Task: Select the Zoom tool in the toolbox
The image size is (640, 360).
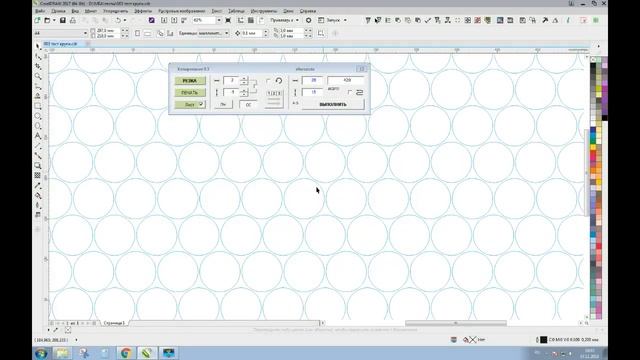Action: 38,76
